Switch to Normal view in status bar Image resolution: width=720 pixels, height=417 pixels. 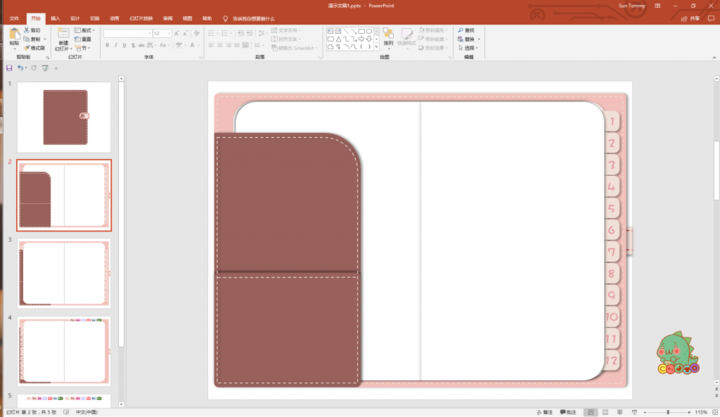591,412
